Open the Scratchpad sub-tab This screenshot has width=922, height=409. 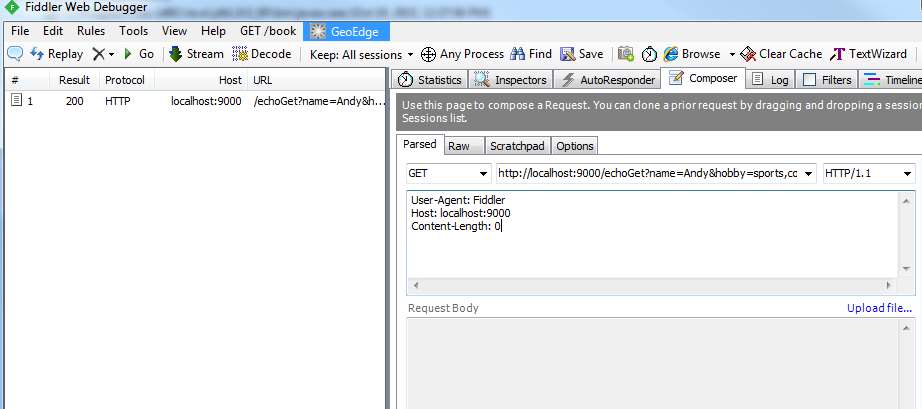pyautogui.click(x=517, y=146)
